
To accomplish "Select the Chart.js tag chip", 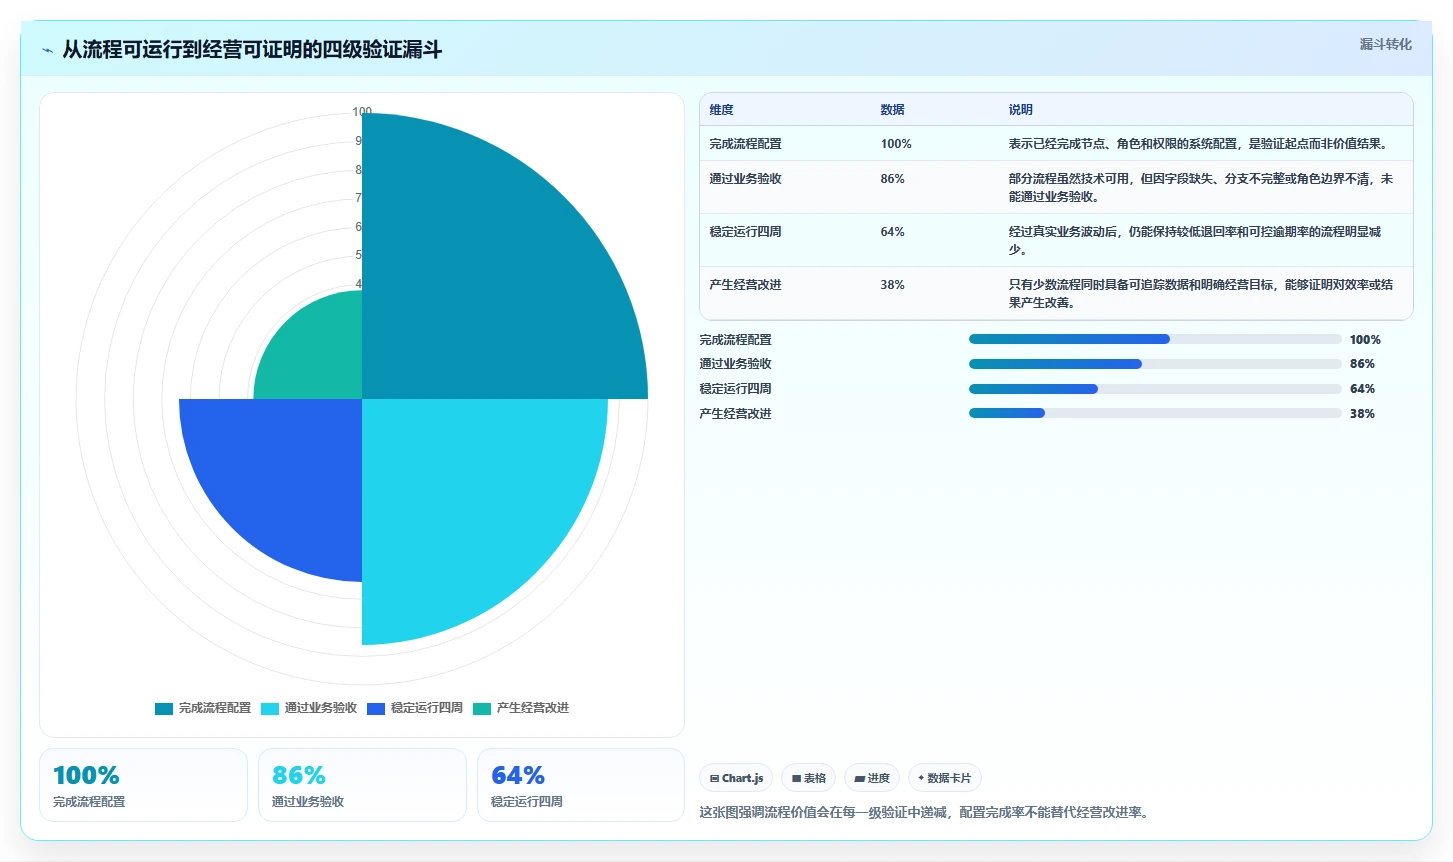I will pos(736,778).
